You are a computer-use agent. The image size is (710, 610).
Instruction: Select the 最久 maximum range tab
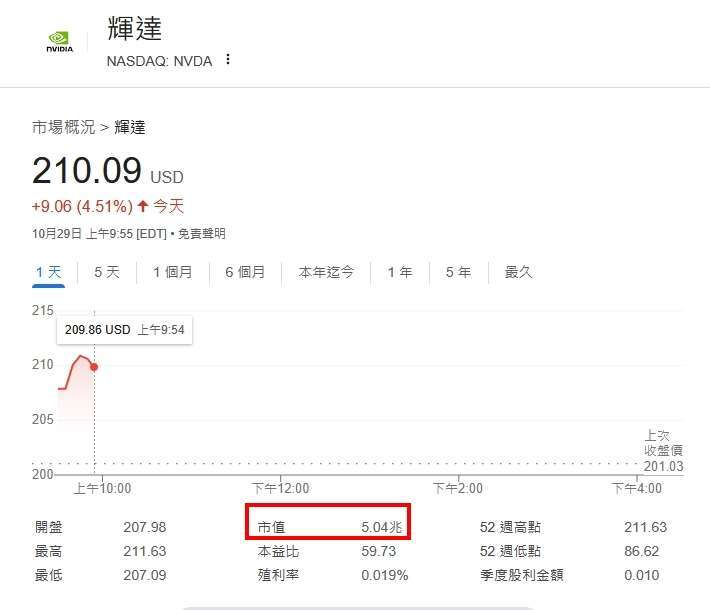(518, 272)
